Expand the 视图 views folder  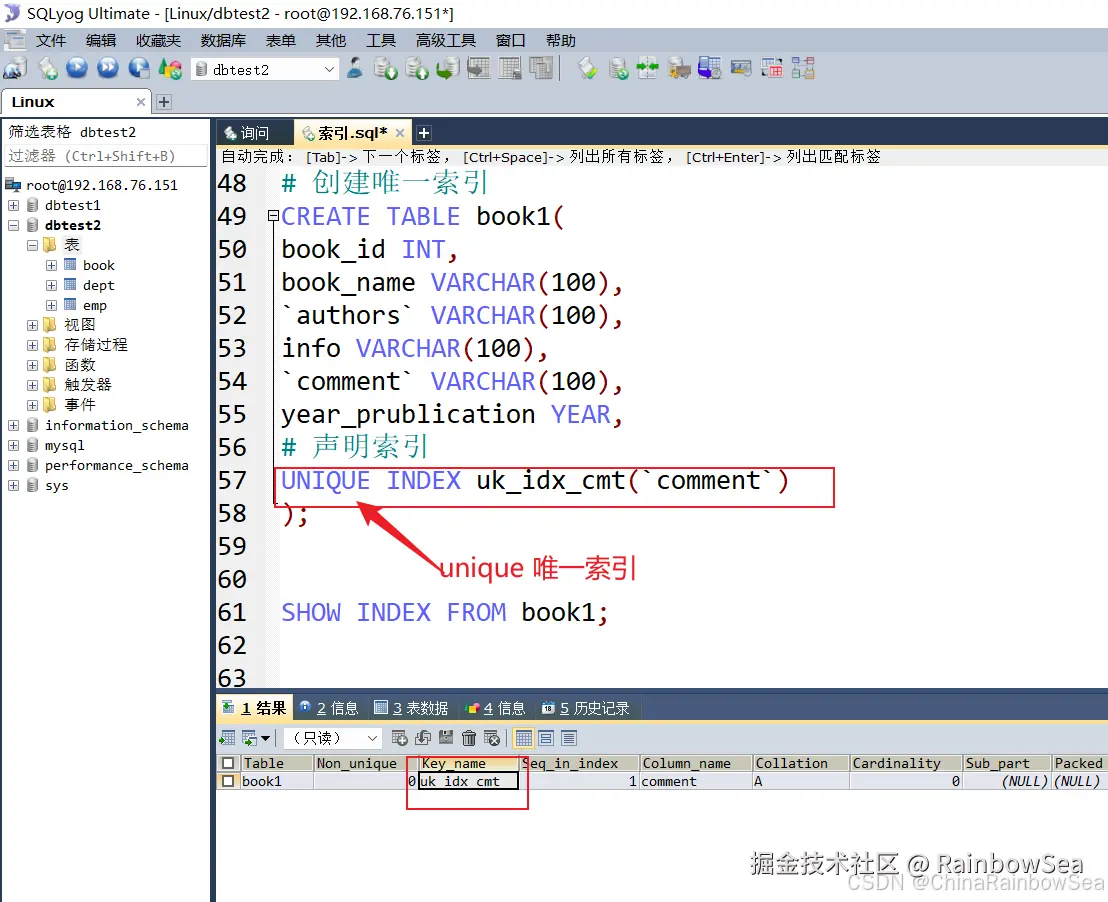(x=33, y=324)
